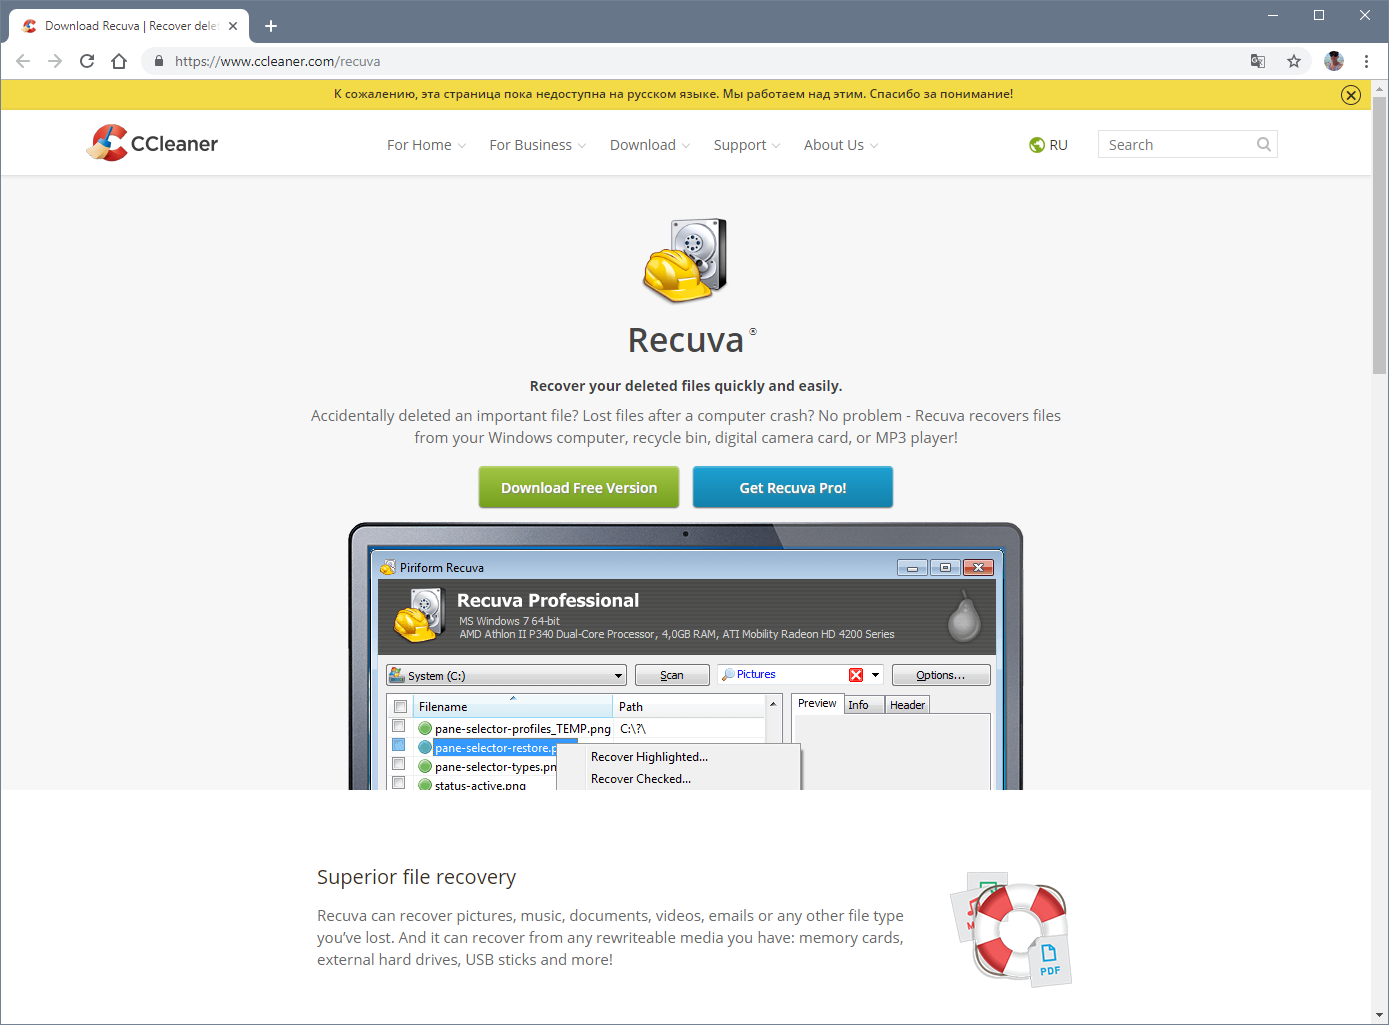
Task: Open a new browser tab
Action: [271, 26]
